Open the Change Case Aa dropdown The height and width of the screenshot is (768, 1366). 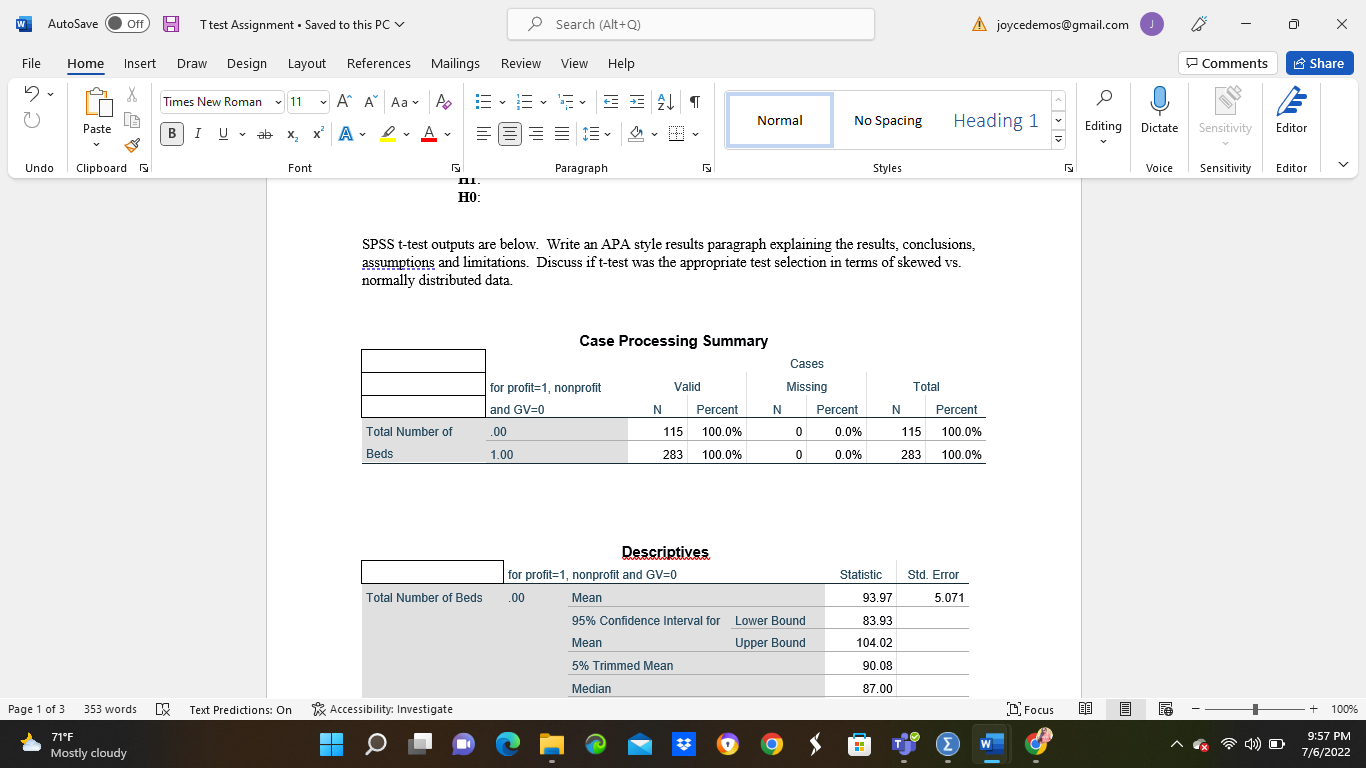coord(404,102)
